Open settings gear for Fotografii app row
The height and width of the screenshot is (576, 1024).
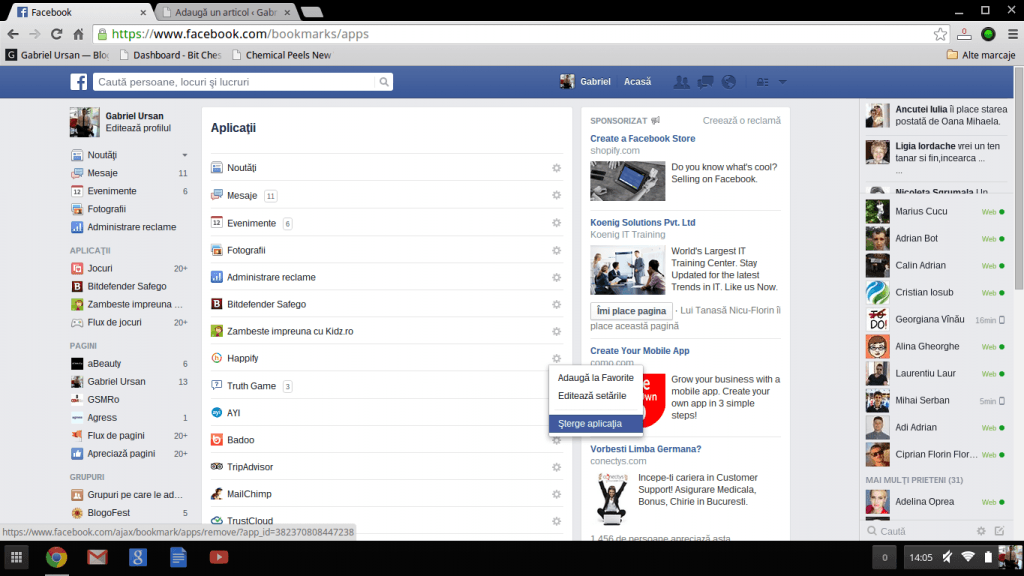coord(556,250)
